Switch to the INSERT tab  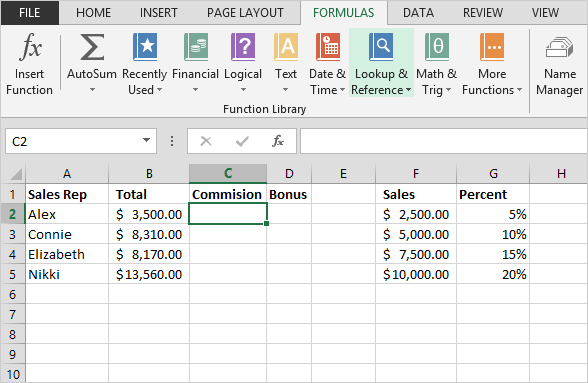click(x=158, y=13)
